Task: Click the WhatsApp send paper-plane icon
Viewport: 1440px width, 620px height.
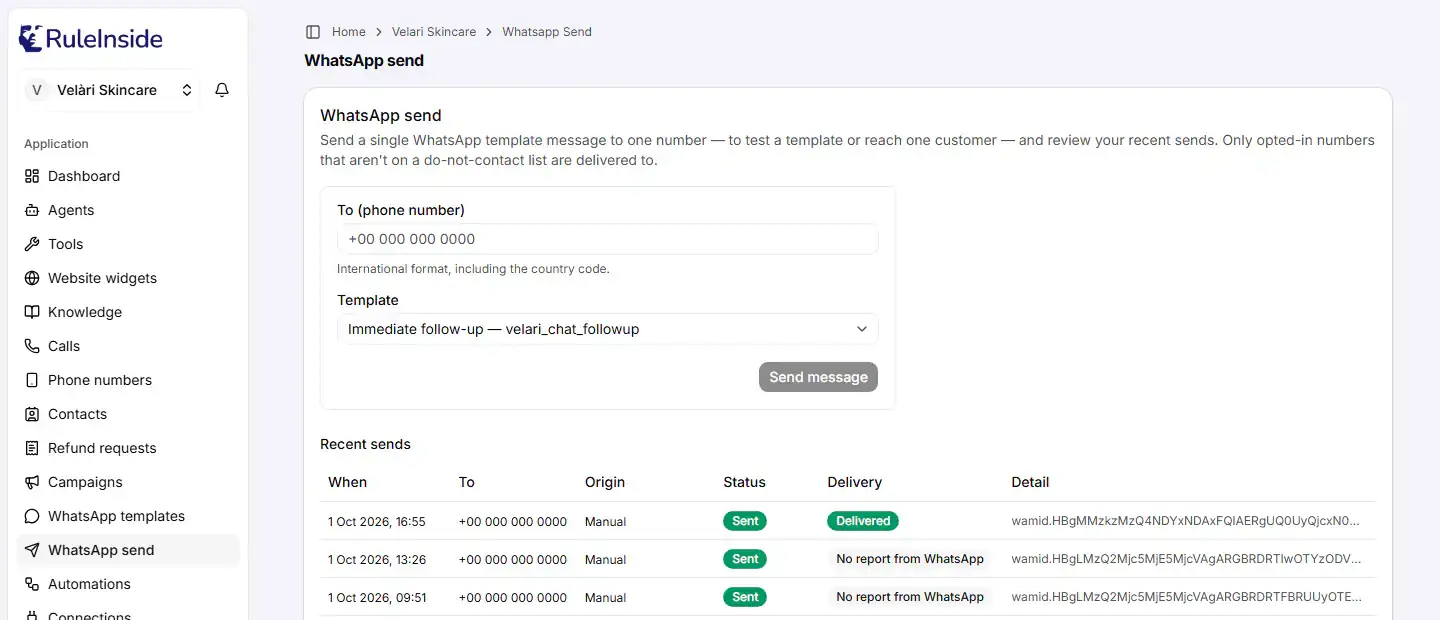Action: click(32, 550)
